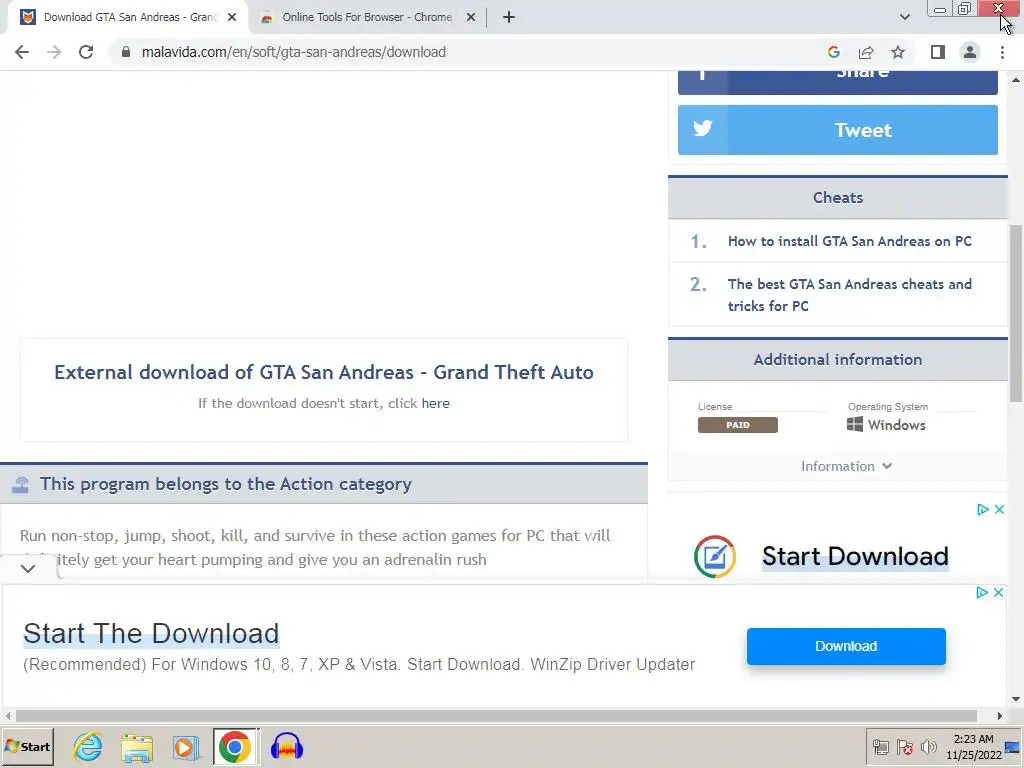The width and height of the screenshot is (1024, 768).
Task: Collapse the bottom ad with chevron
Action: pos(27,569)
